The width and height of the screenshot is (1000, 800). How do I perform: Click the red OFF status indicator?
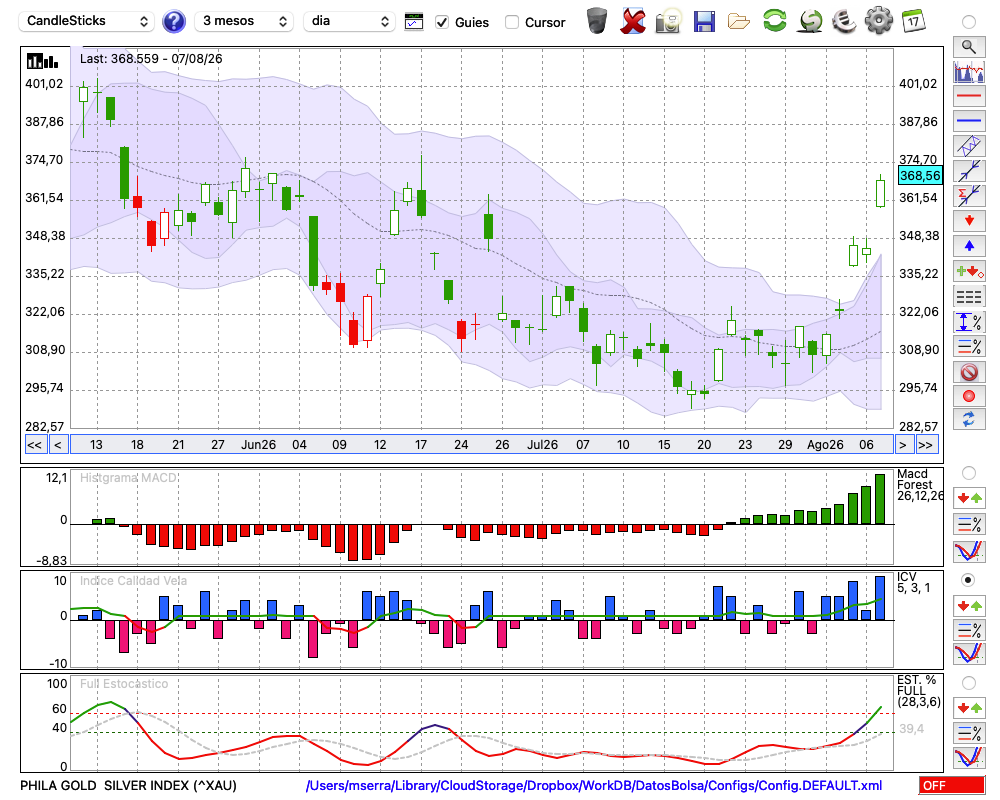(952, 785)
